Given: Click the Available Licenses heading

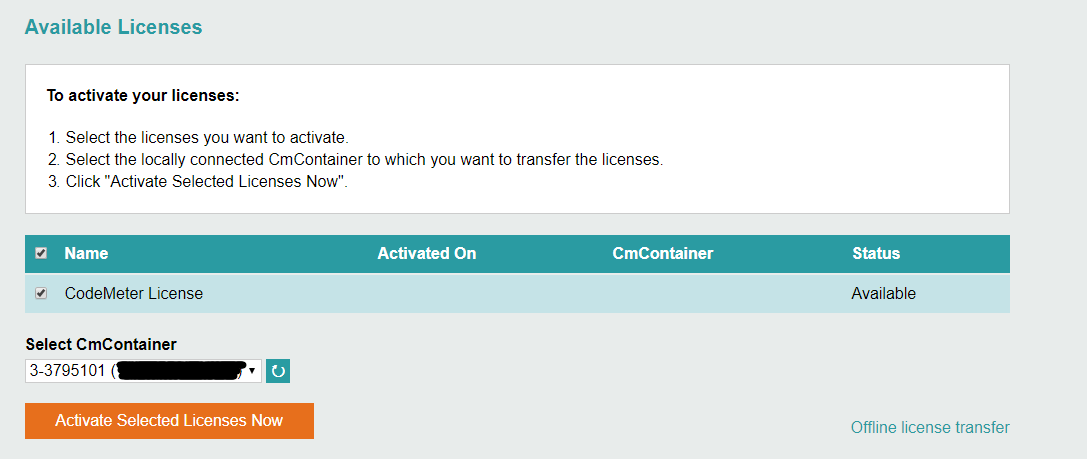Looking at the screenshot, I should point(113,27).
